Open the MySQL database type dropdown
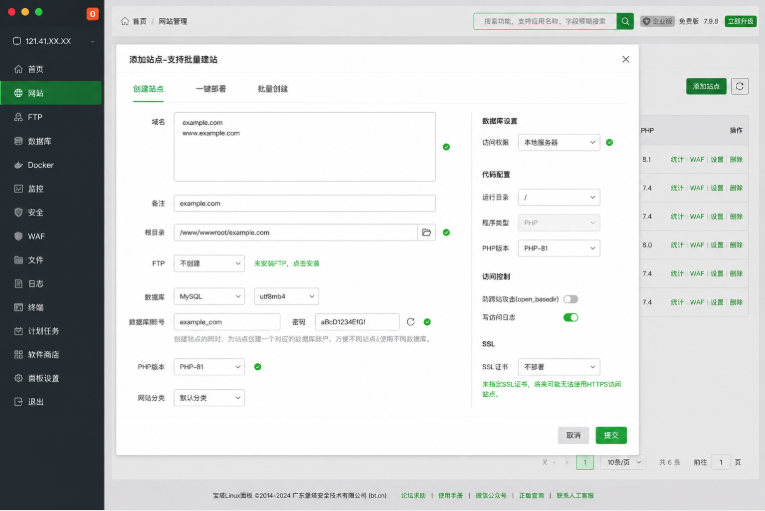This screenshot has width=765, height=511. click(x=209, y=296)
